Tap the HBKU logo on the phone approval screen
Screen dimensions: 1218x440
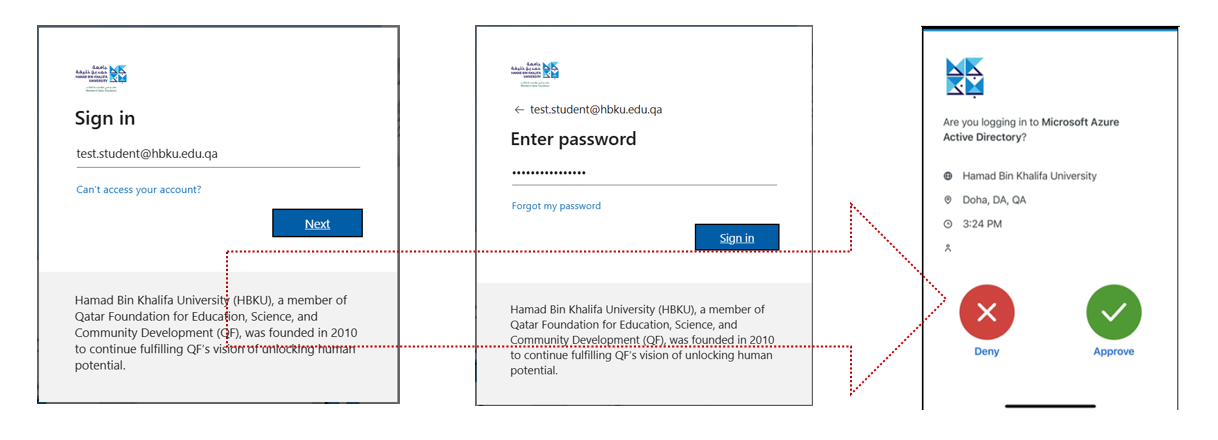point(964,77)
